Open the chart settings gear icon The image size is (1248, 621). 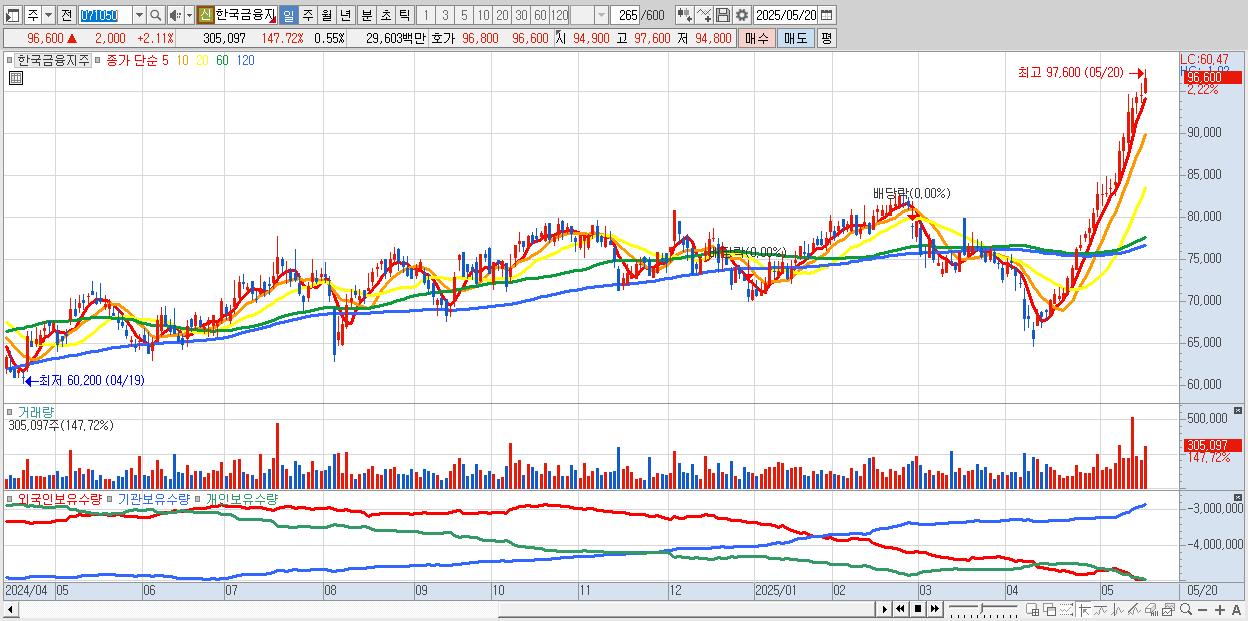pos(741,15)
